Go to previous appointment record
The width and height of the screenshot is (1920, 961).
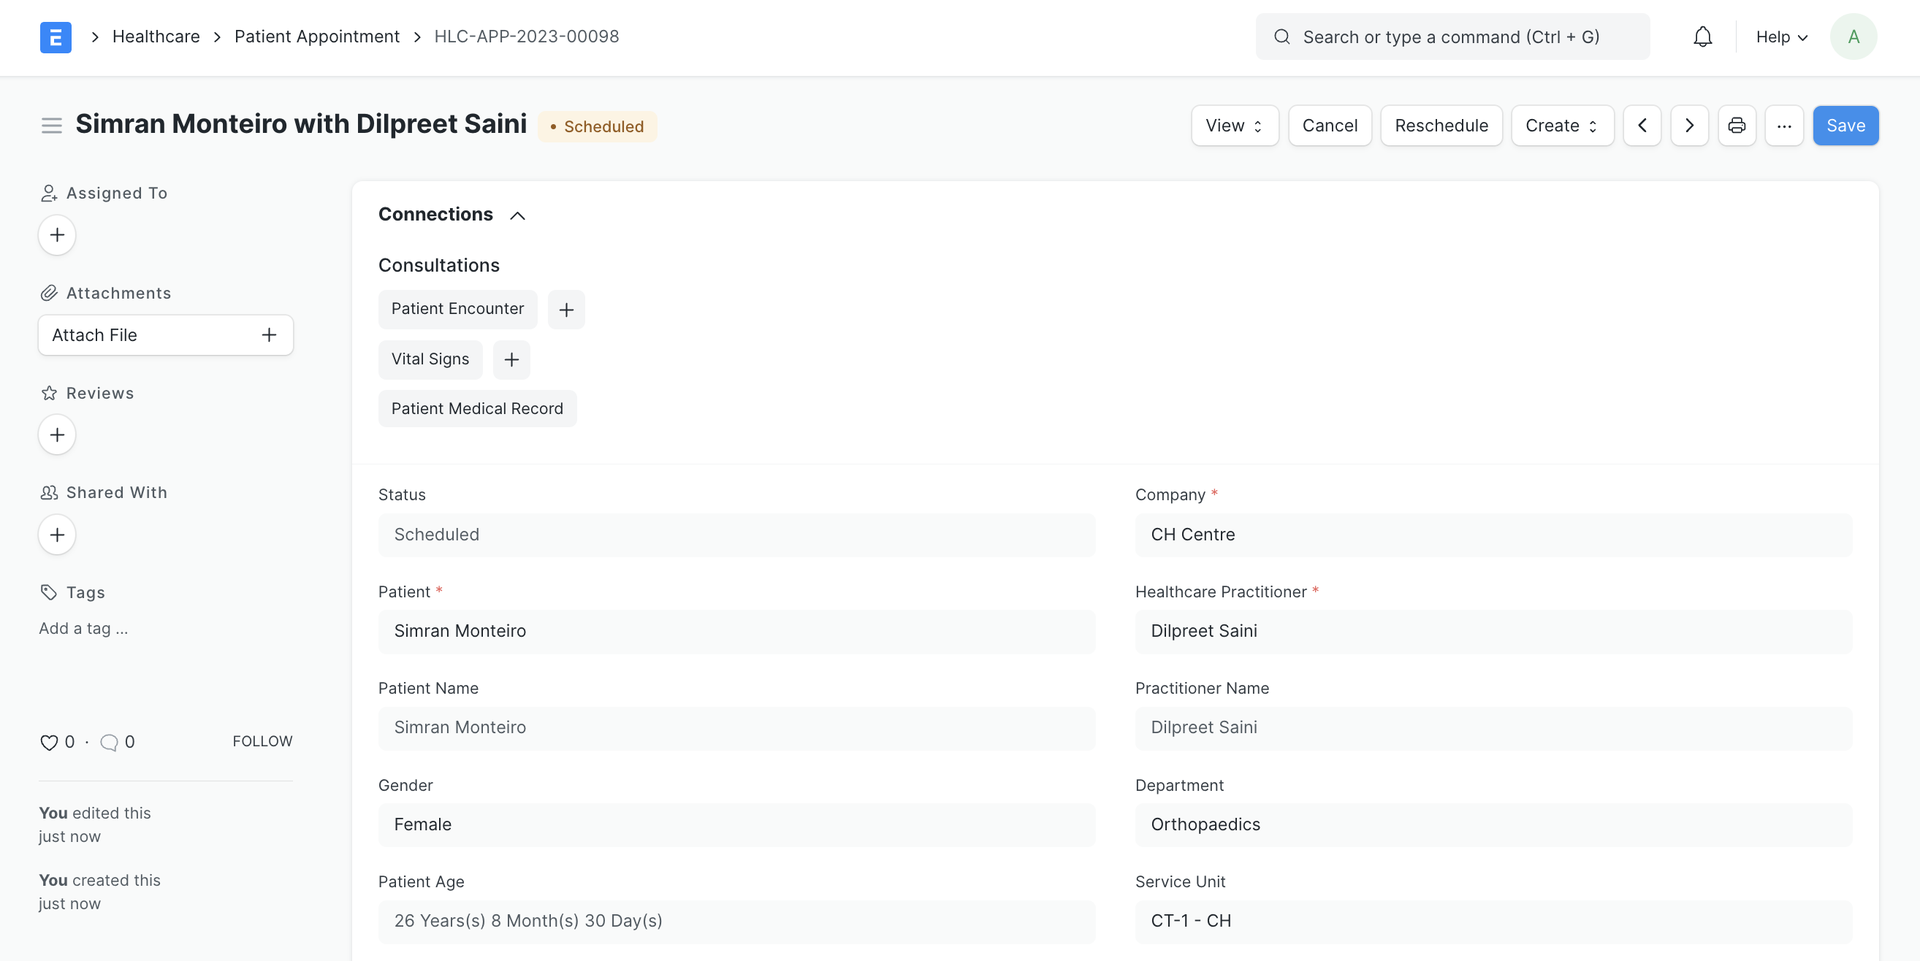[x=1642, y=126]
